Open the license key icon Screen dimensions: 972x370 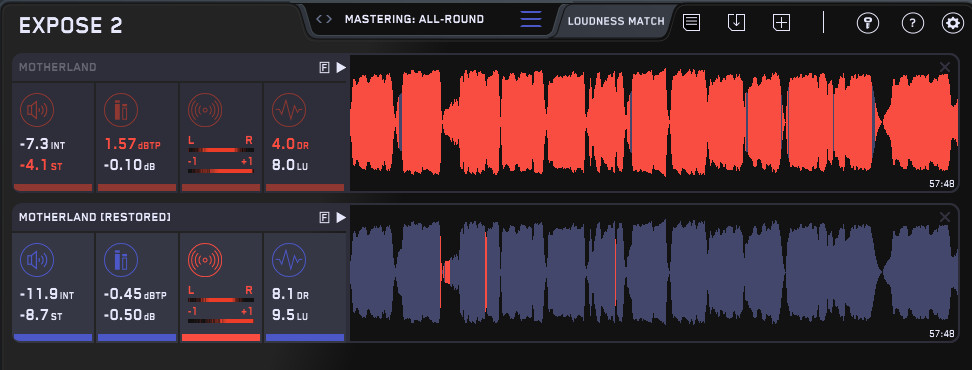867,24
